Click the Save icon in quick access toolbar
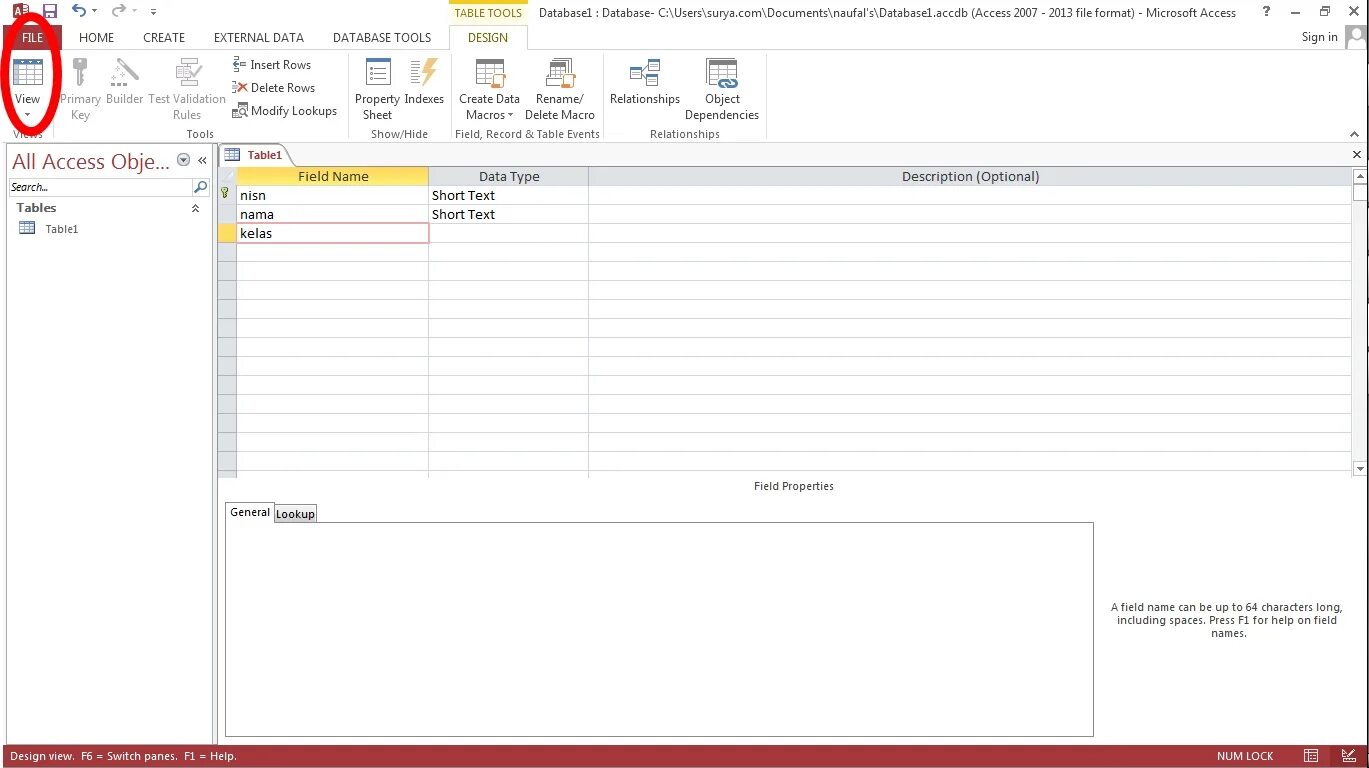Image resolution: width=1369 pixels, height=768 pixels. tap(49, 11)
